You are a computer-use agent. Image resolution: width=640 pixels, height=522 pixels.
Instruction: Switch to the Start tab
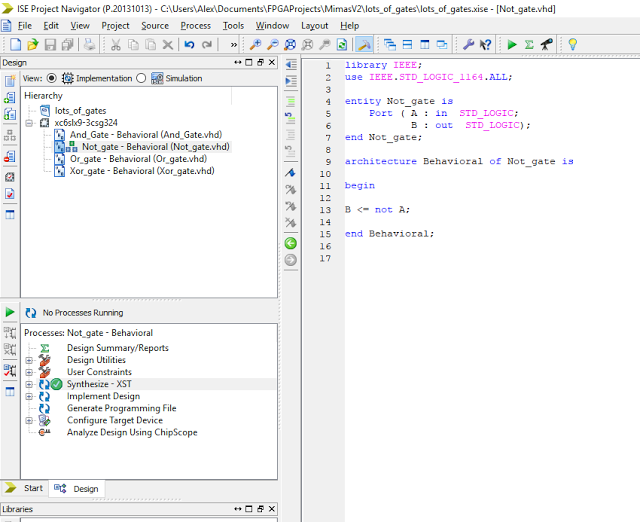click(24, 488)
